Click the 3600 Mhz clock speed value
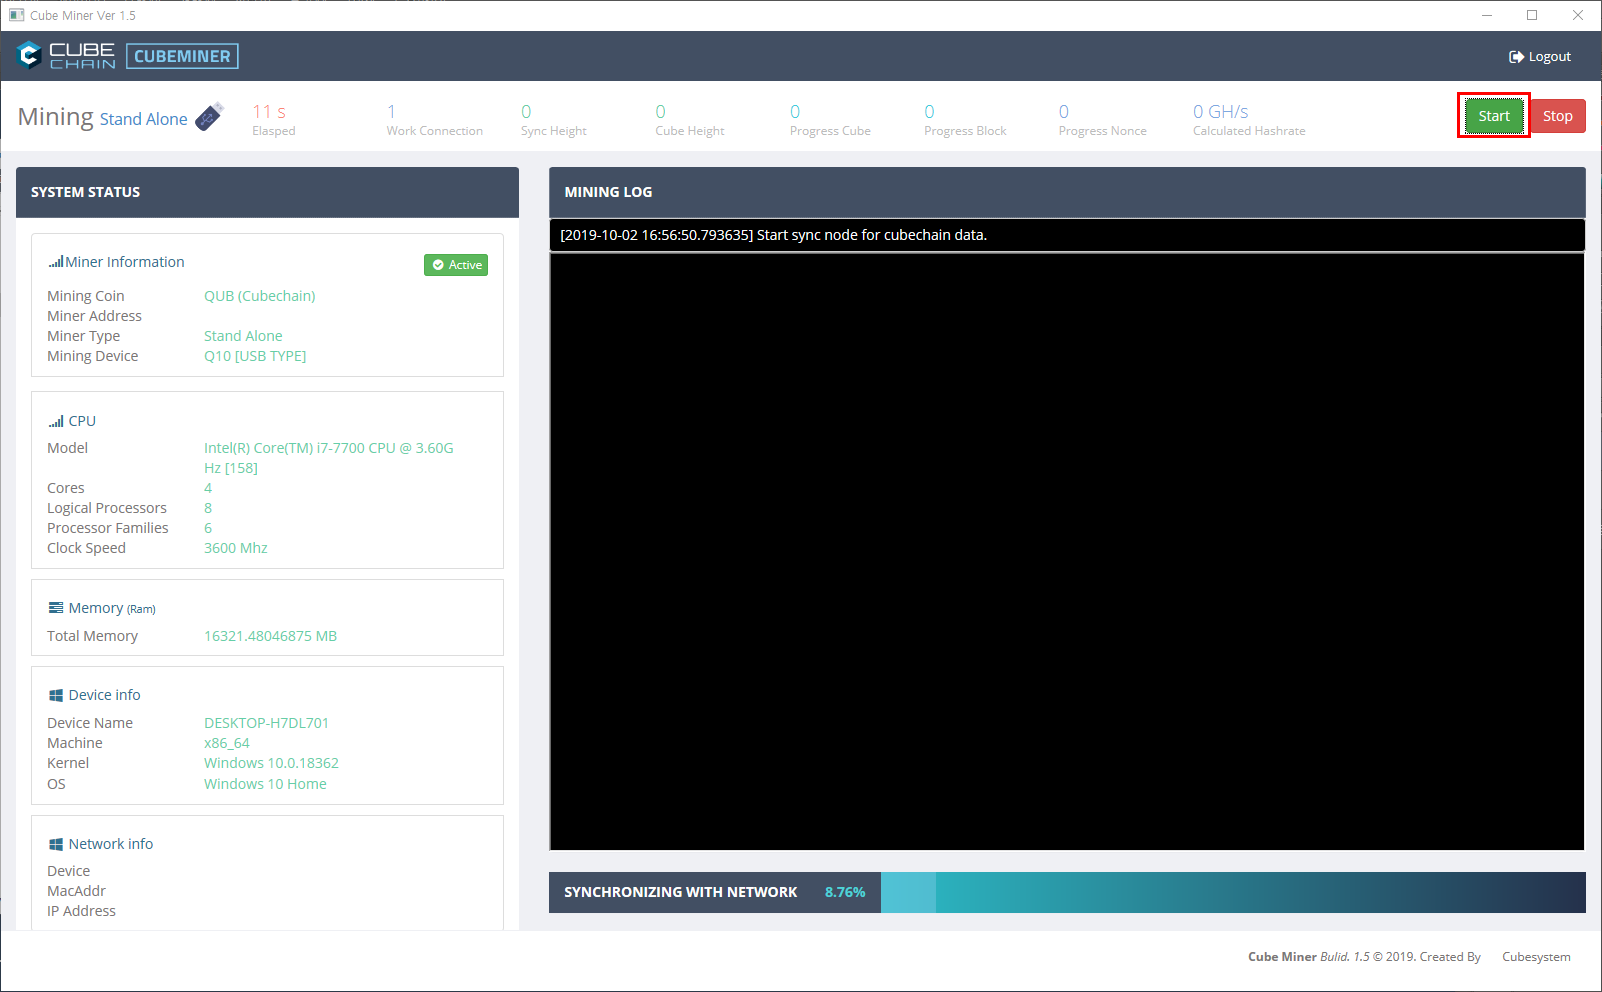Viewport: 1602px width, 992px height. pos(236,548)
